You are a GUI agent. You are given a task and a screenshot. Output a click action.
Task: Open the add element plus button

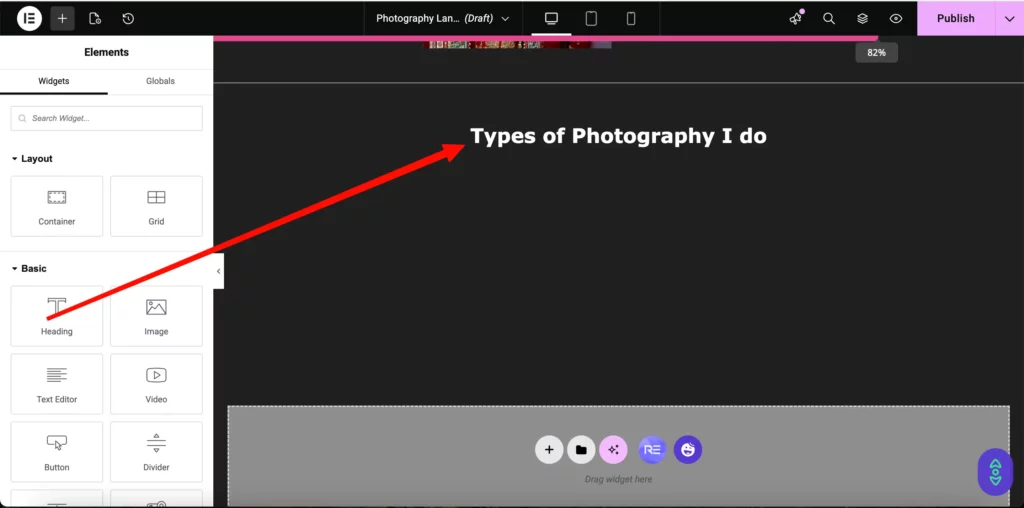tap(63, 18)
